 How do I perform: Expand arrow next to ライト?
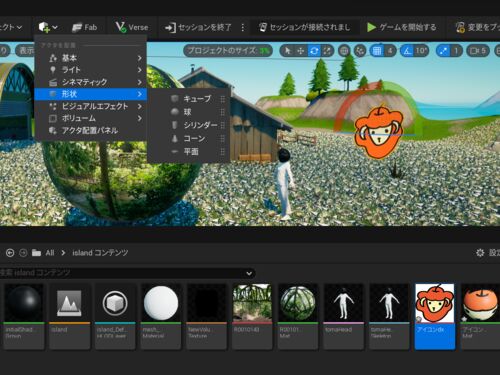tap(140, 70)
